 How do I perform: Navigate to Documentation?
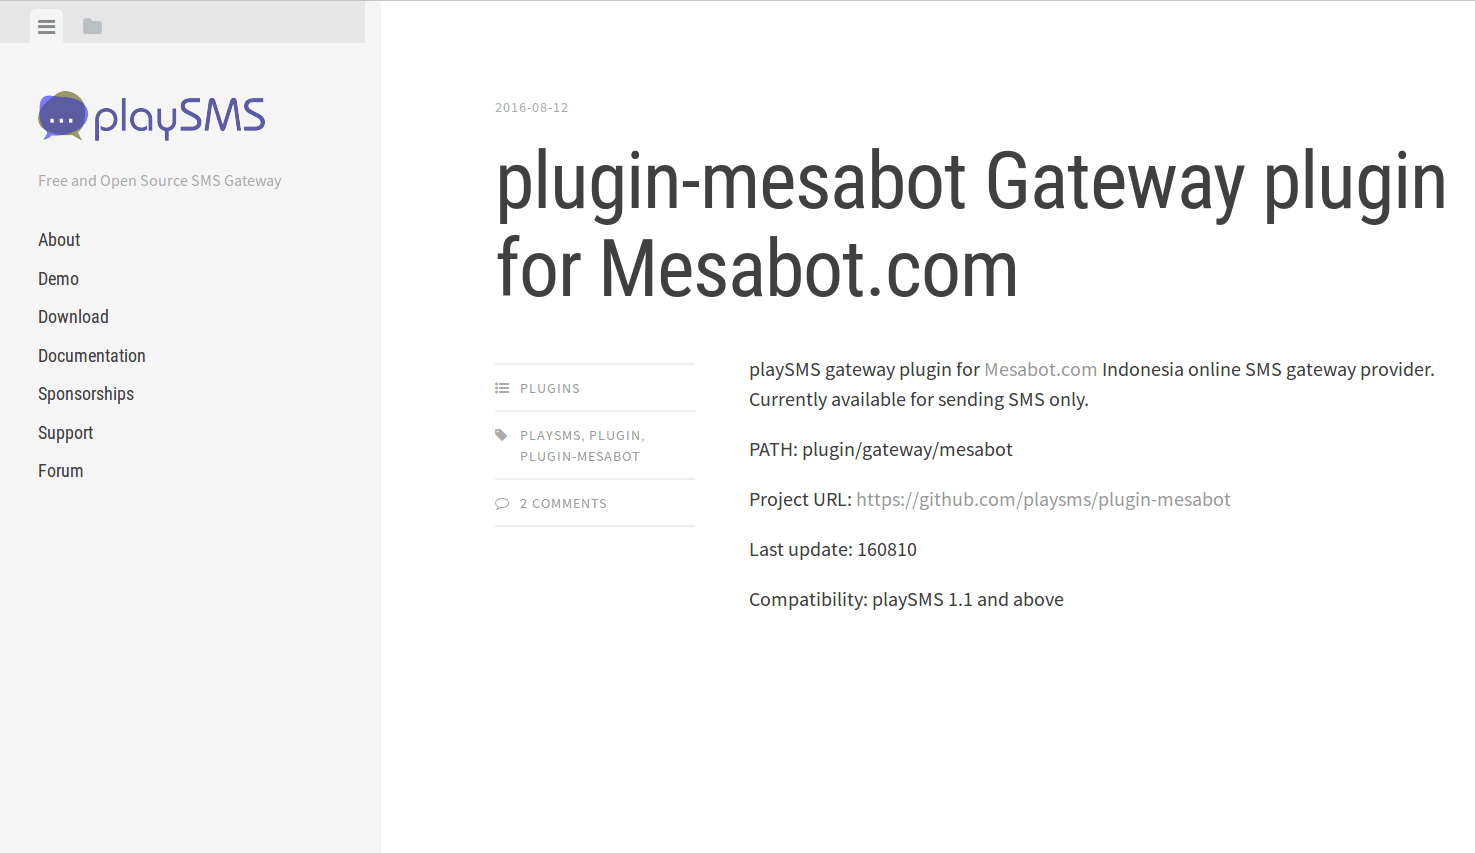click(x=92, y=356)
